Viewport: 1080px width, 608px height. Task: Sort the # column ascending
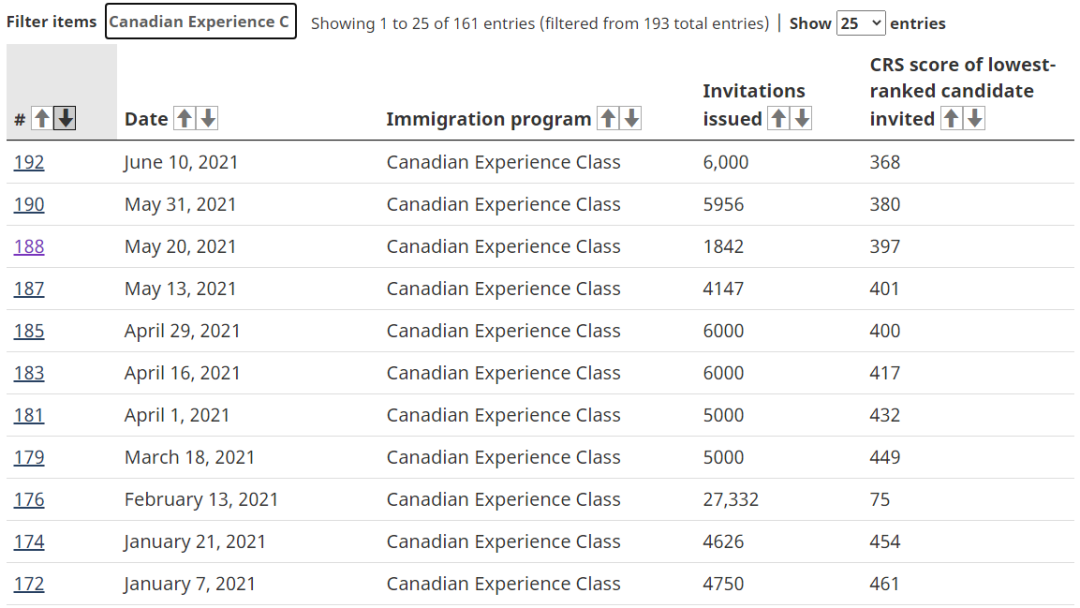(x=42, y=118)
